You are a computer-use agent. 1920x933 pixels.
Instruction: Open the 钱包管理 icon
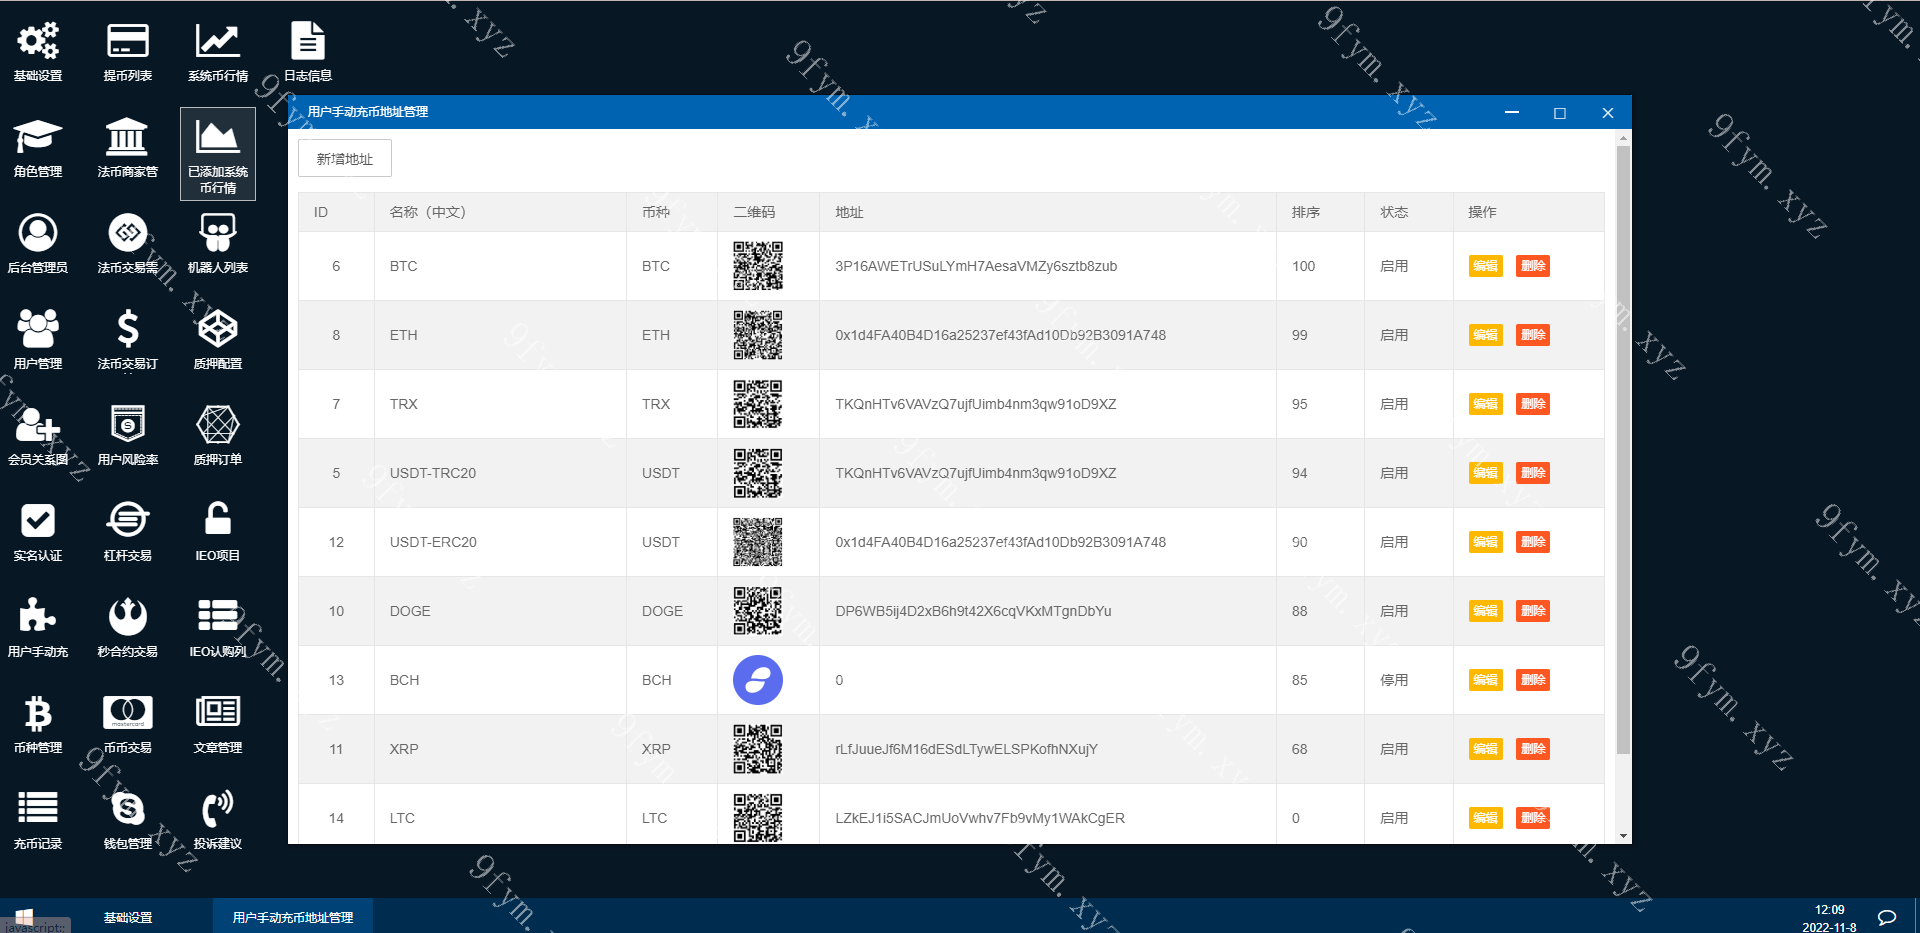pos(127,808)
